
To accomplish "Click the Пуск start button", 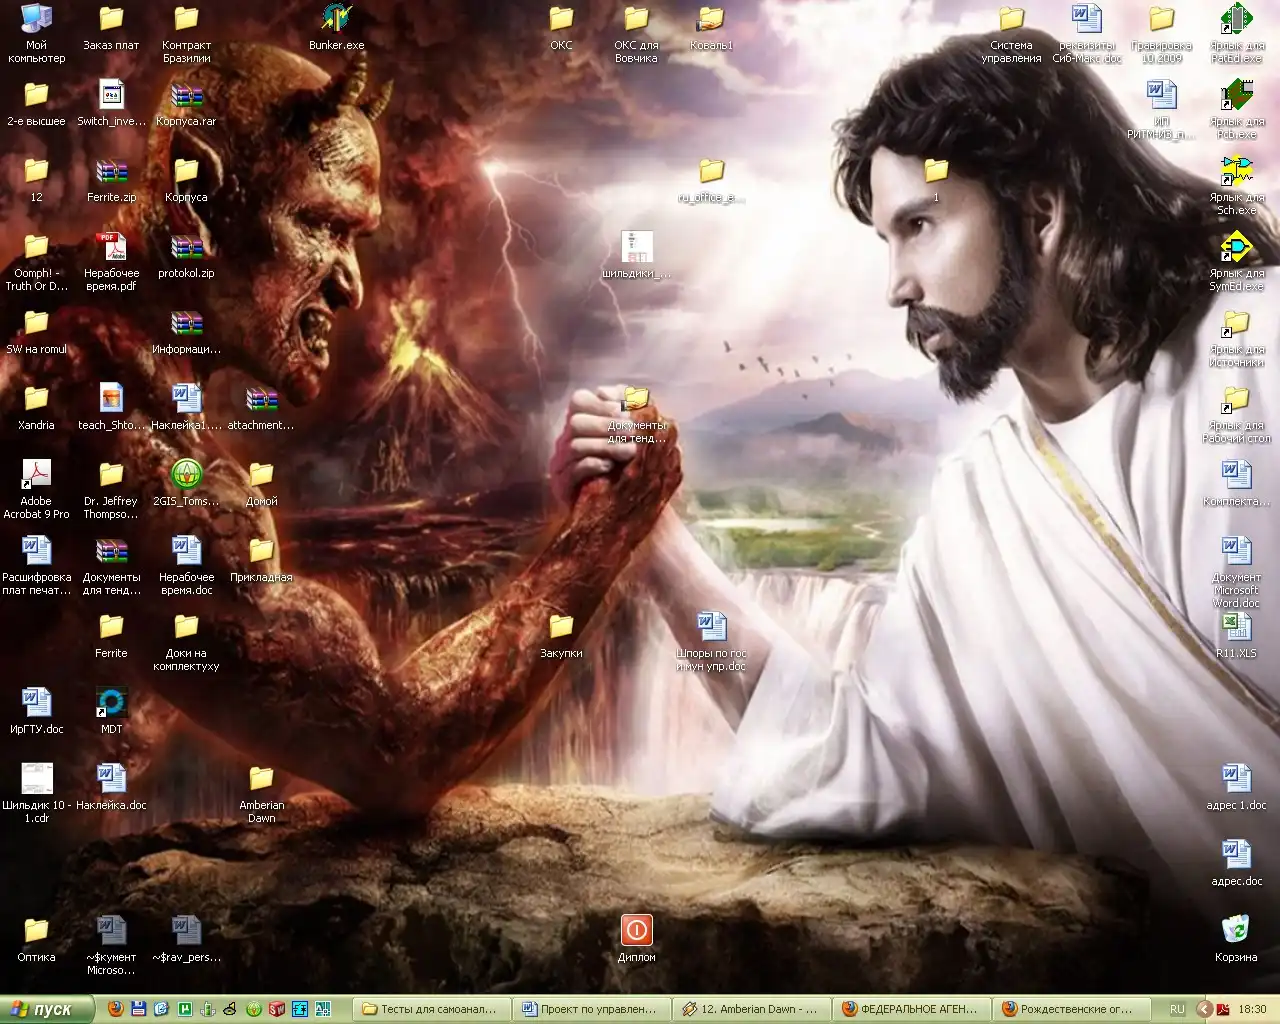I will 45,1009.
